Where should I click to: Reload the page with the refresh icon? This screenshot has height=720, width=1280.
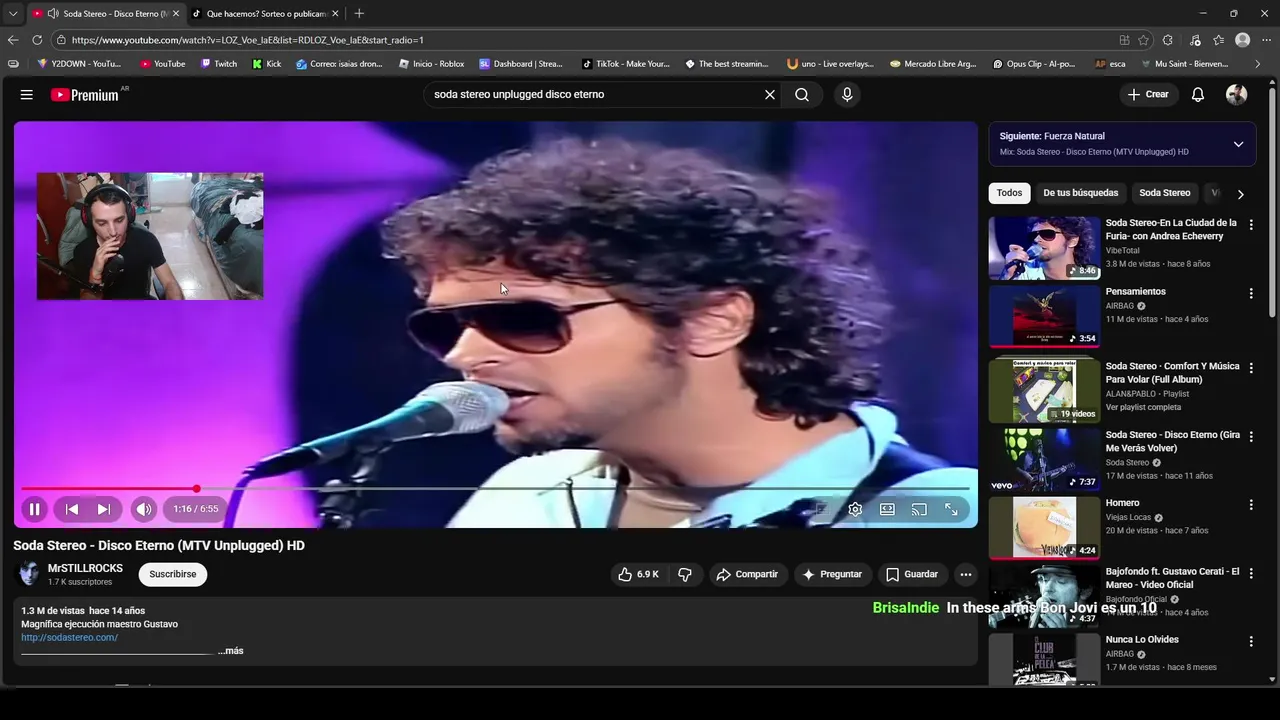click(x=37, y=40)
